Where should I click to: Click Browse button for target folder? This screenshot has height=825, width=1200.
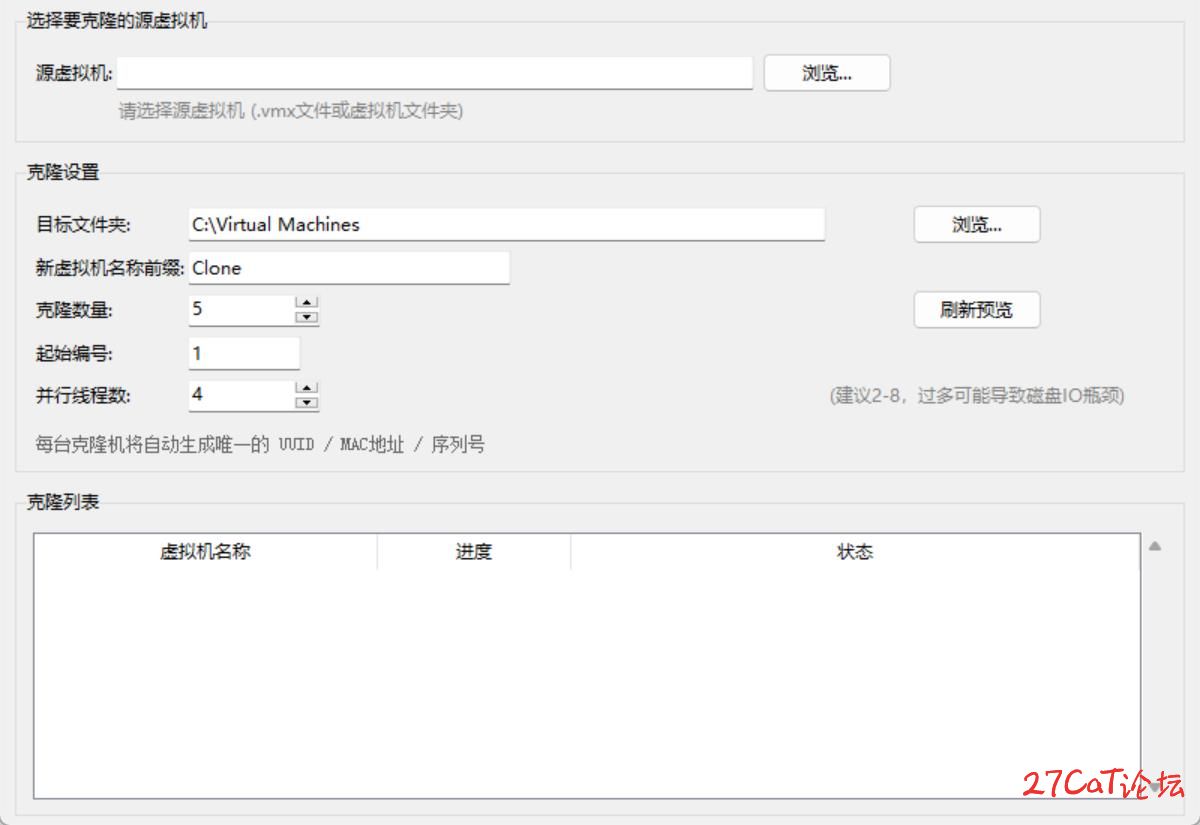click(x=976, y=225)
